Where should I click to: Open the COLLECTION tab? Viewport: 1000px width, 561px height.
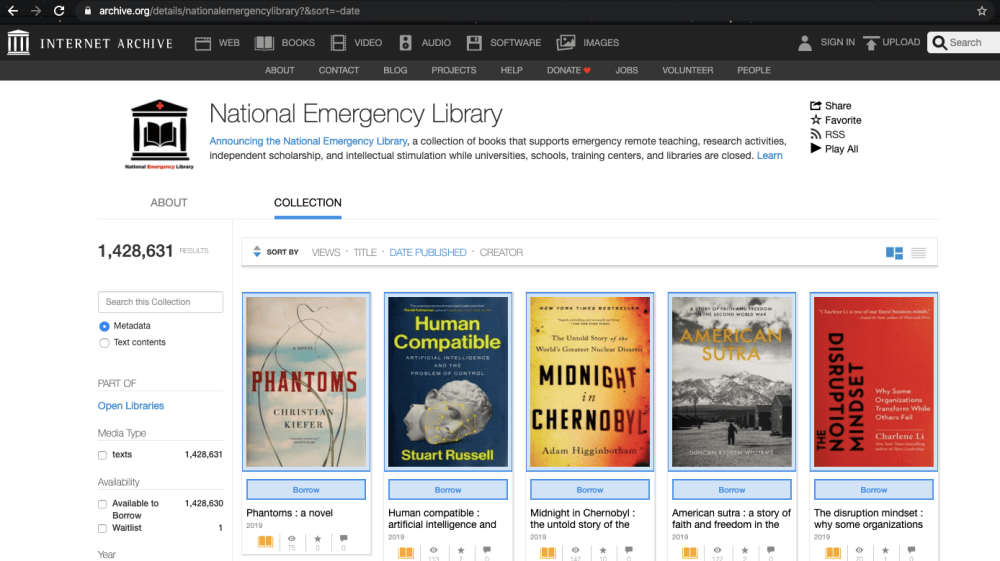(307, 203)
